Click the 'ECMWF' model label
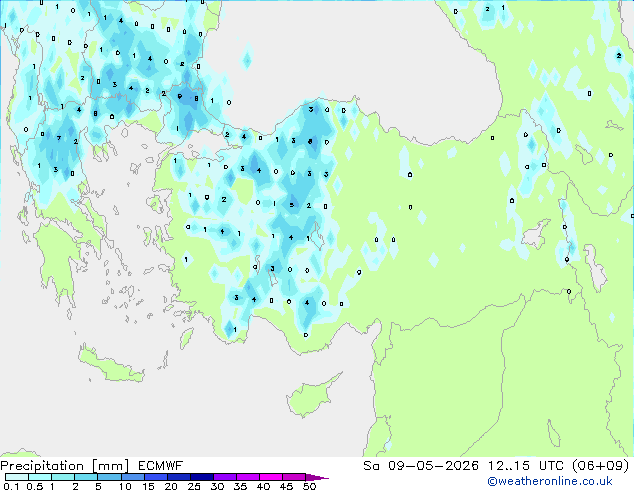The width and height of the screenshot is (634, 490). (x=160, y=466)
